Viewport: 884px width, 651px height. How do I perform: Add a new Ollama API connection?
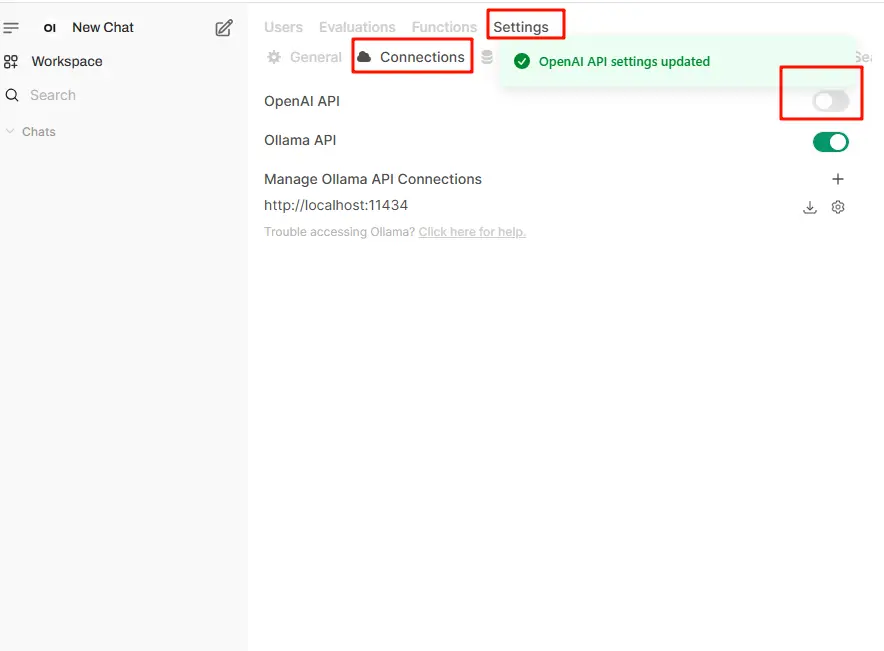pyautogui.click(x=838, y=179)
